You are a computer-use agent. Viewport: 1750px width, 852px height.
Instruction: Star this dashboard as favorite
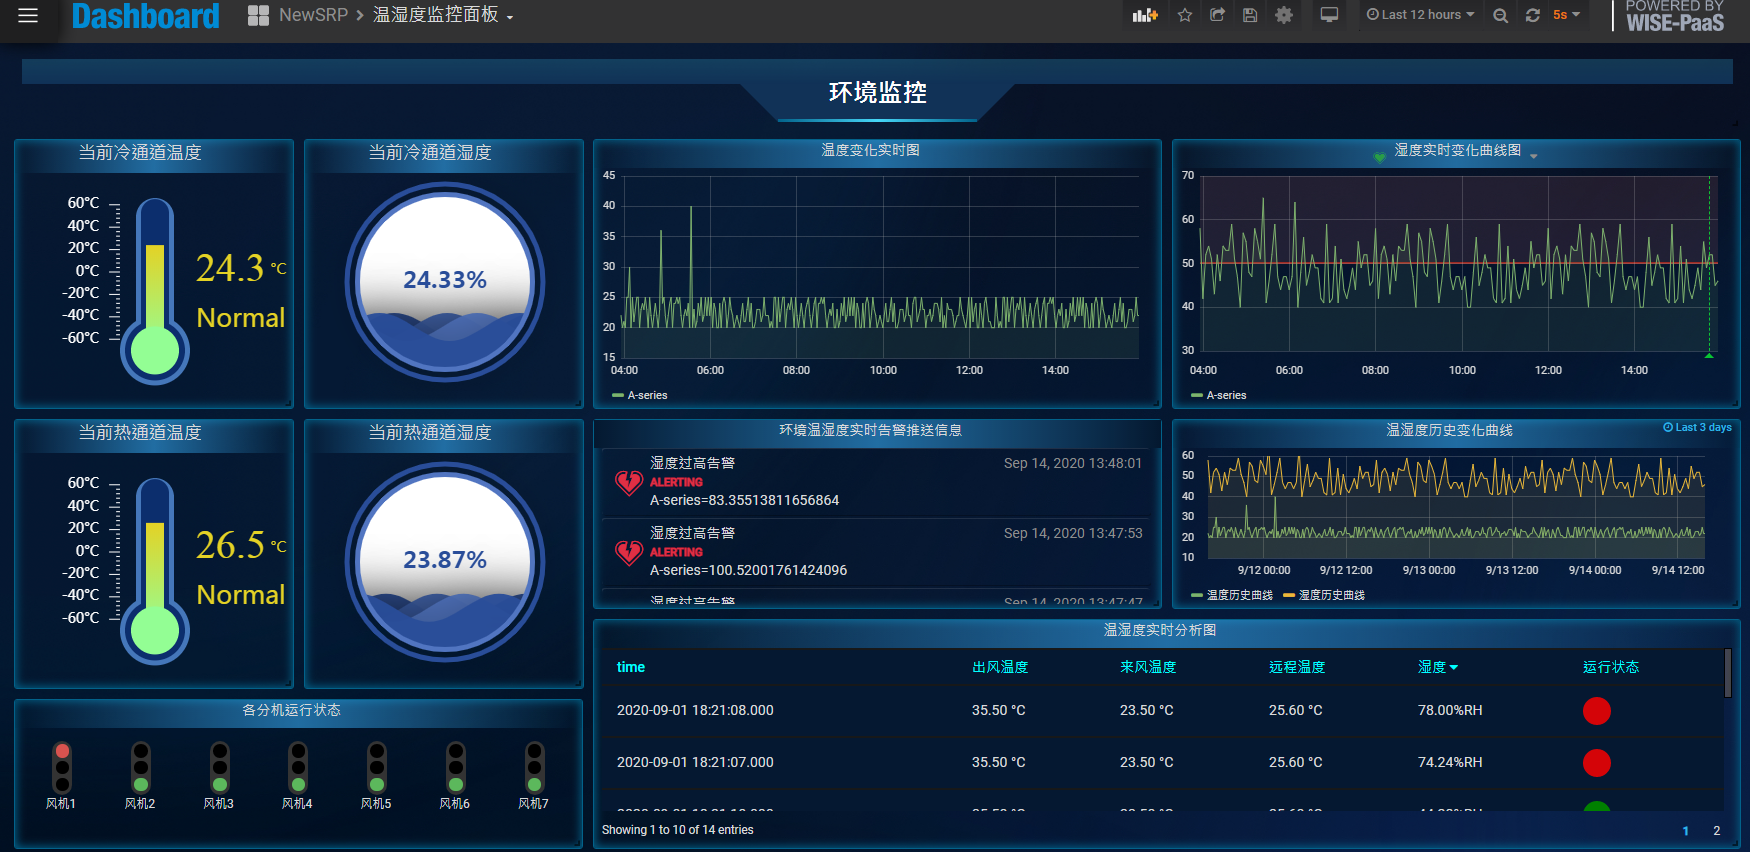[x=1185, y=15]
